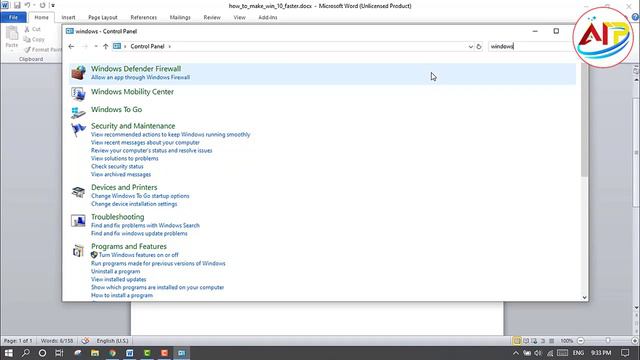Click the Control Panel search box
Viewport: 640px width, 360px height.
tap(530, 47)
